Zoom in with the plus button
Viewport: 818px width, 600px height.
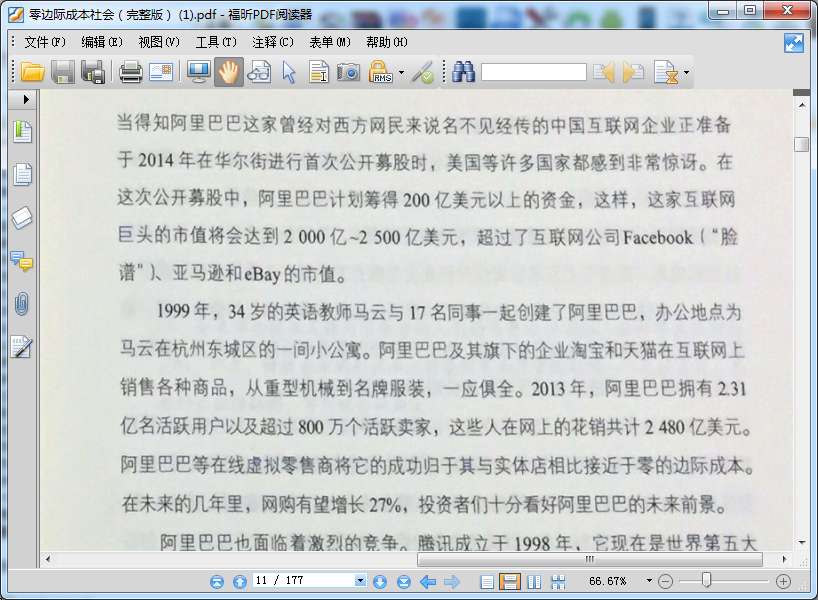[783, 581]
